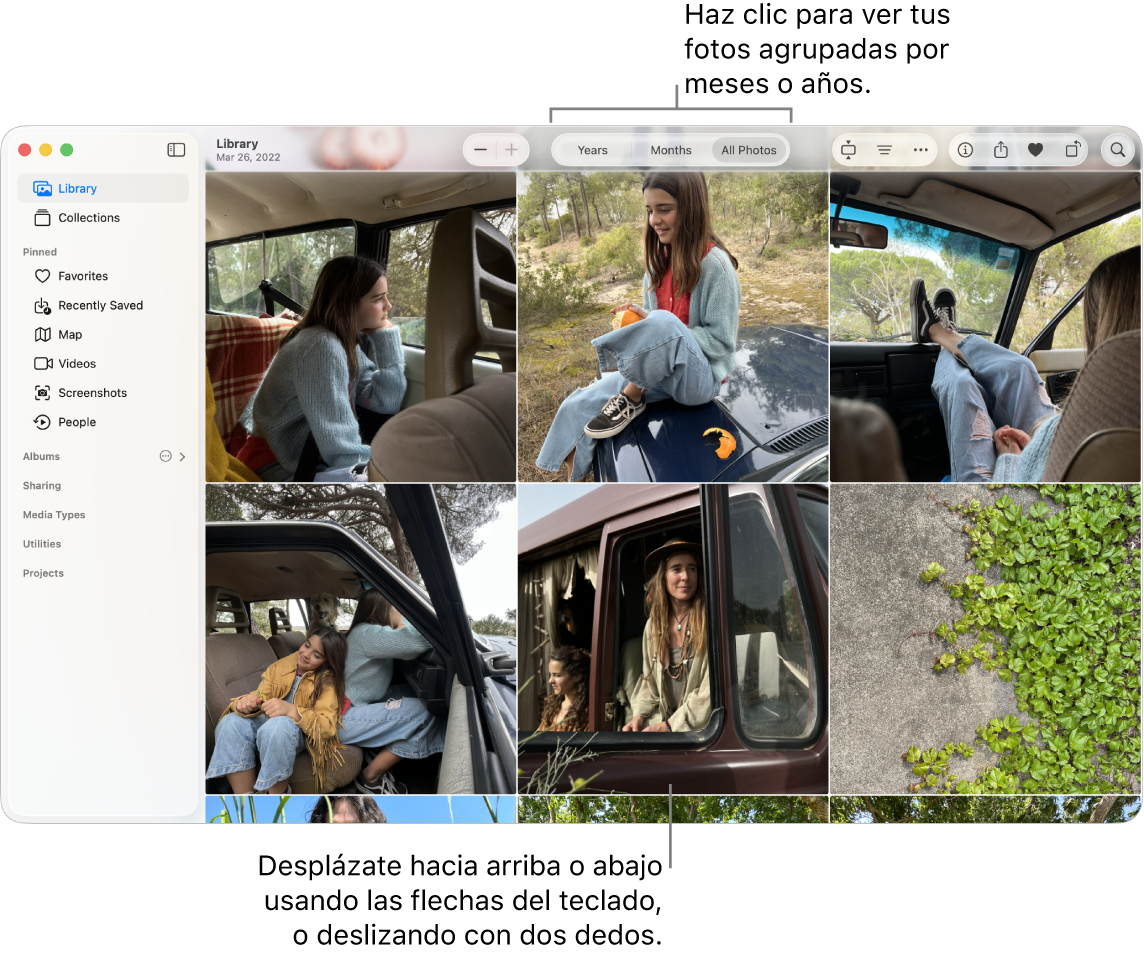
Task: Switch to the Years view
Action: click(x=592, y=150)
